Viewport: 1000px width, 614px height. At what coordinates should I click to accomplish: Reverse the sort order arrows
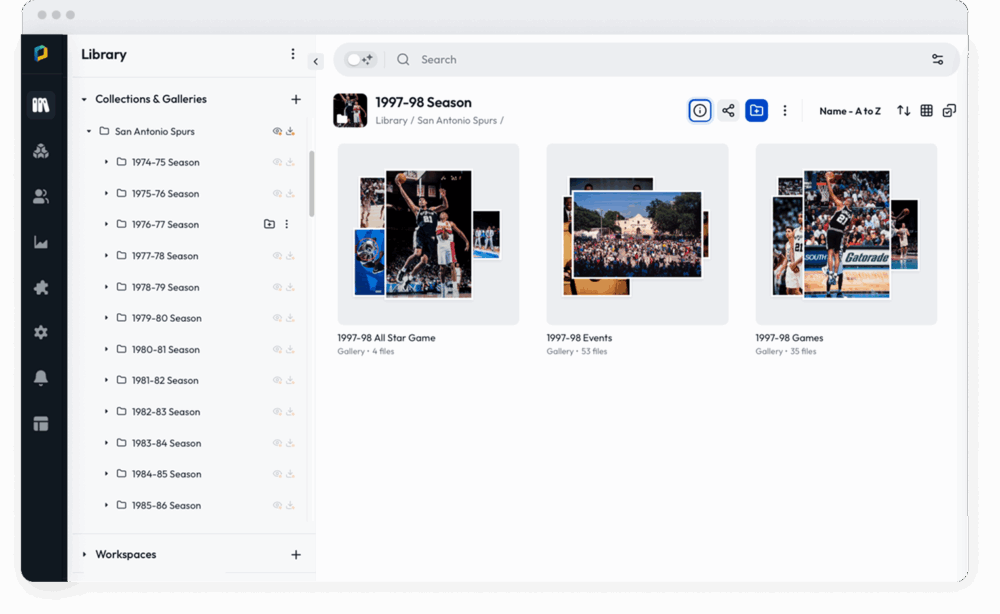click(903, 111)
